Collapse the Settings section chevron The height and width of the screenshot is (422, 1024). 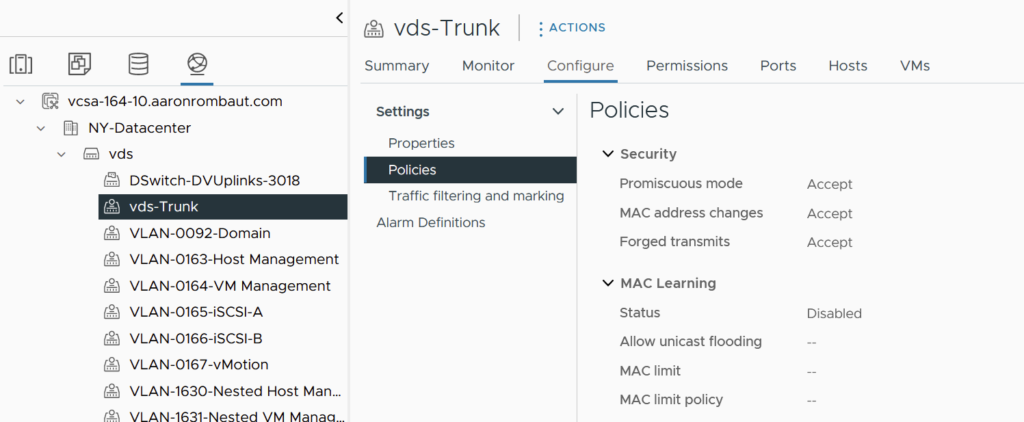coord(558,112)
